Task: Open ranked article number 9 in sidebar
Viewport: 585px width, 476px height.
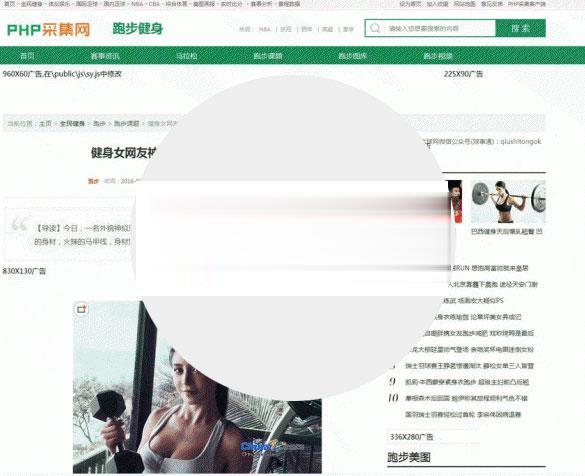Action: pyautogui.click(x=467, y=382)
